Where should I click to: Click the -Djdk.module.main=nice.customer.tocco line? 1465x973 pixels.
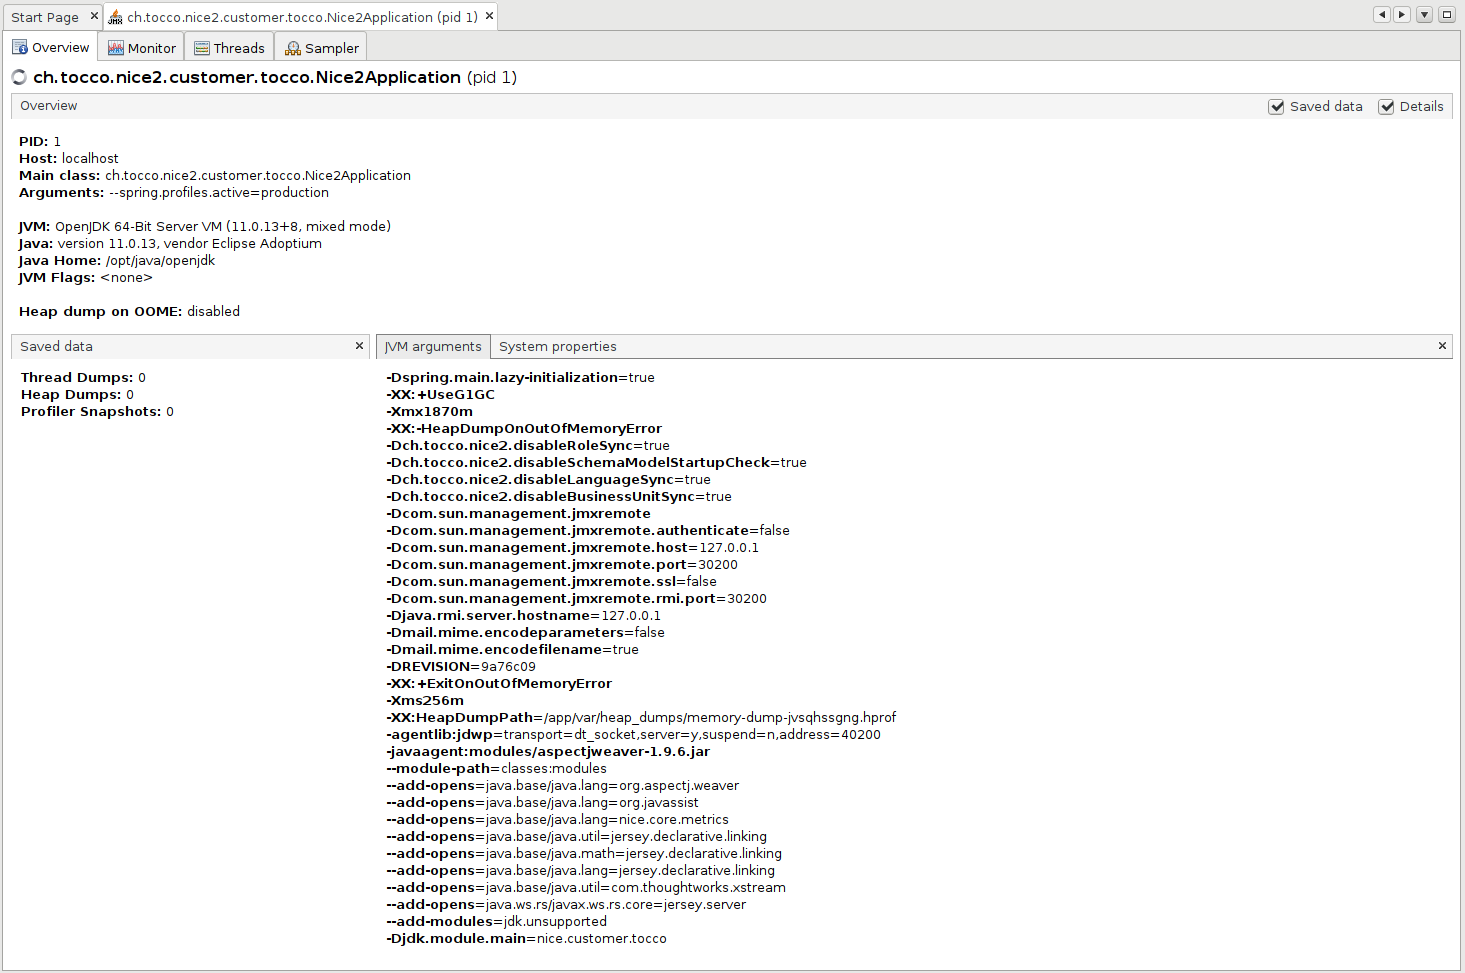526,938
